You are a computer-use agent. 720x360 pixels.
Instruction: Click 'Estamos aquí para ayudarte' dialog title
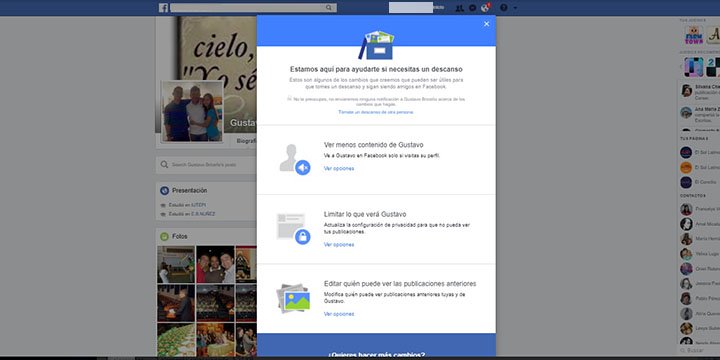[376, 69]
